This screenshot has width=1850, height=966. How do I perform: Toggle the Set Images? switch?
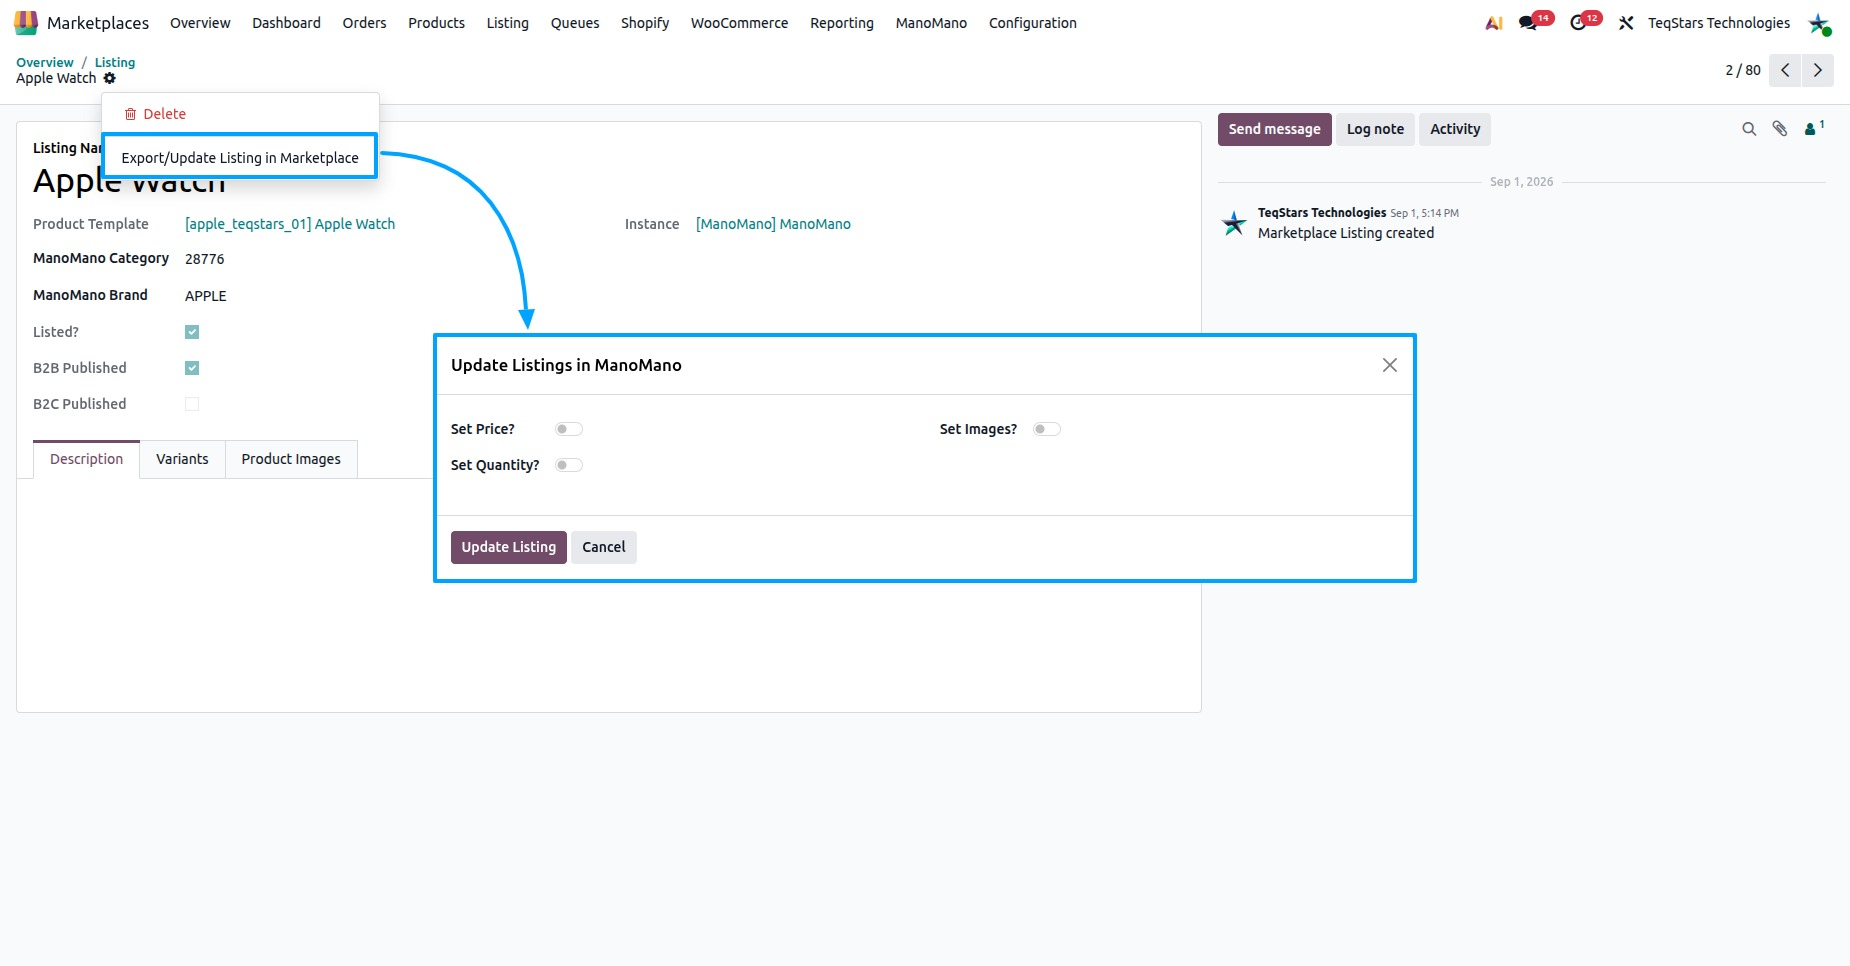click(1047, 429)
